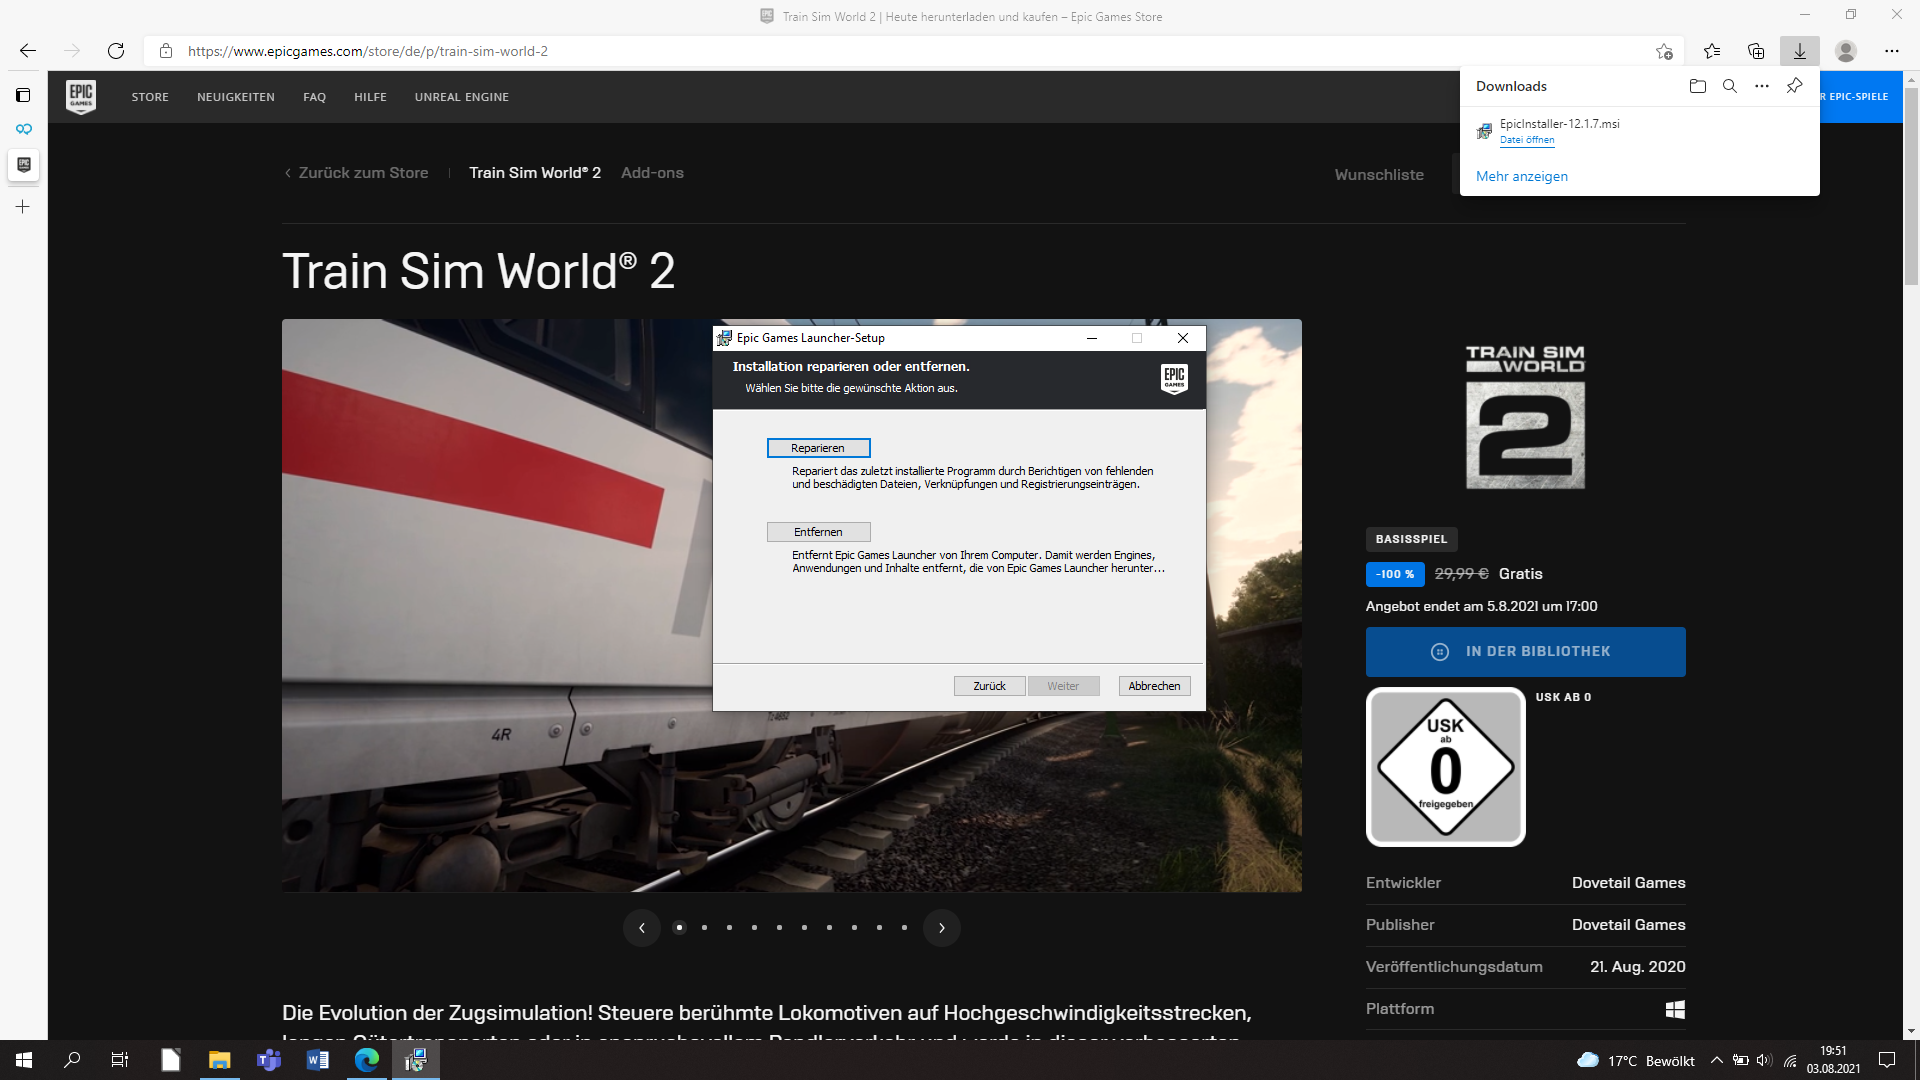Click Zurück in the setup dialog
The width and height of the screenshot is (1920, 1080).
(989, 686)
